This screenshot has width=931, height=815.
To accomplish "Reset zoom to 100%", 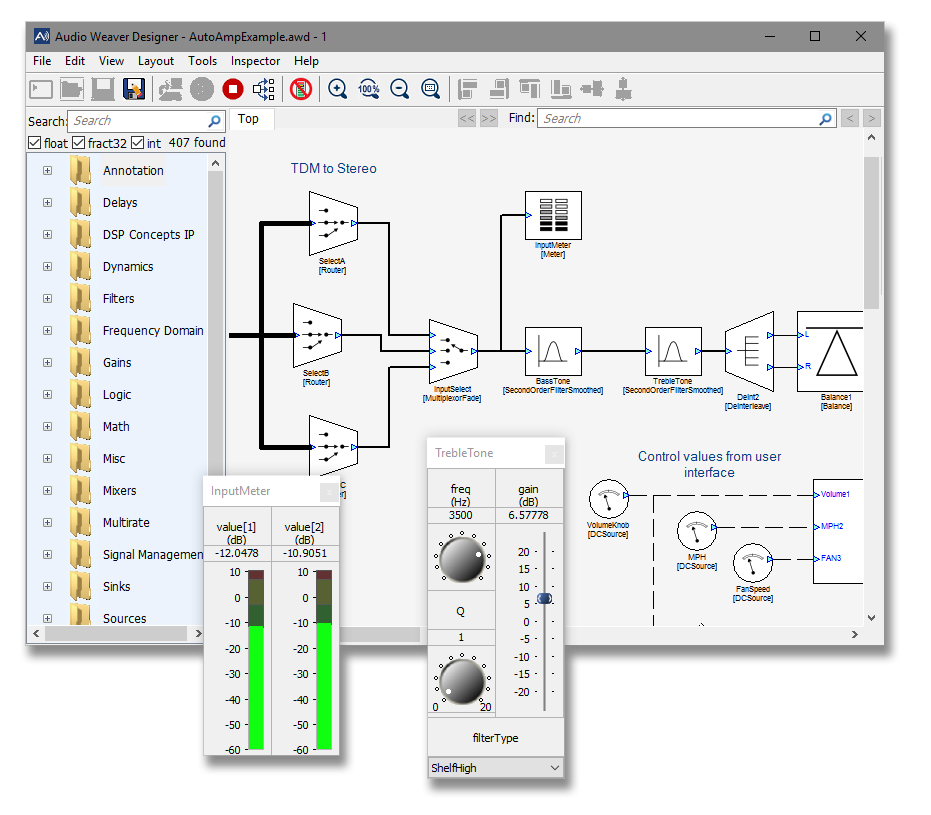I will [x=369, y=90].
